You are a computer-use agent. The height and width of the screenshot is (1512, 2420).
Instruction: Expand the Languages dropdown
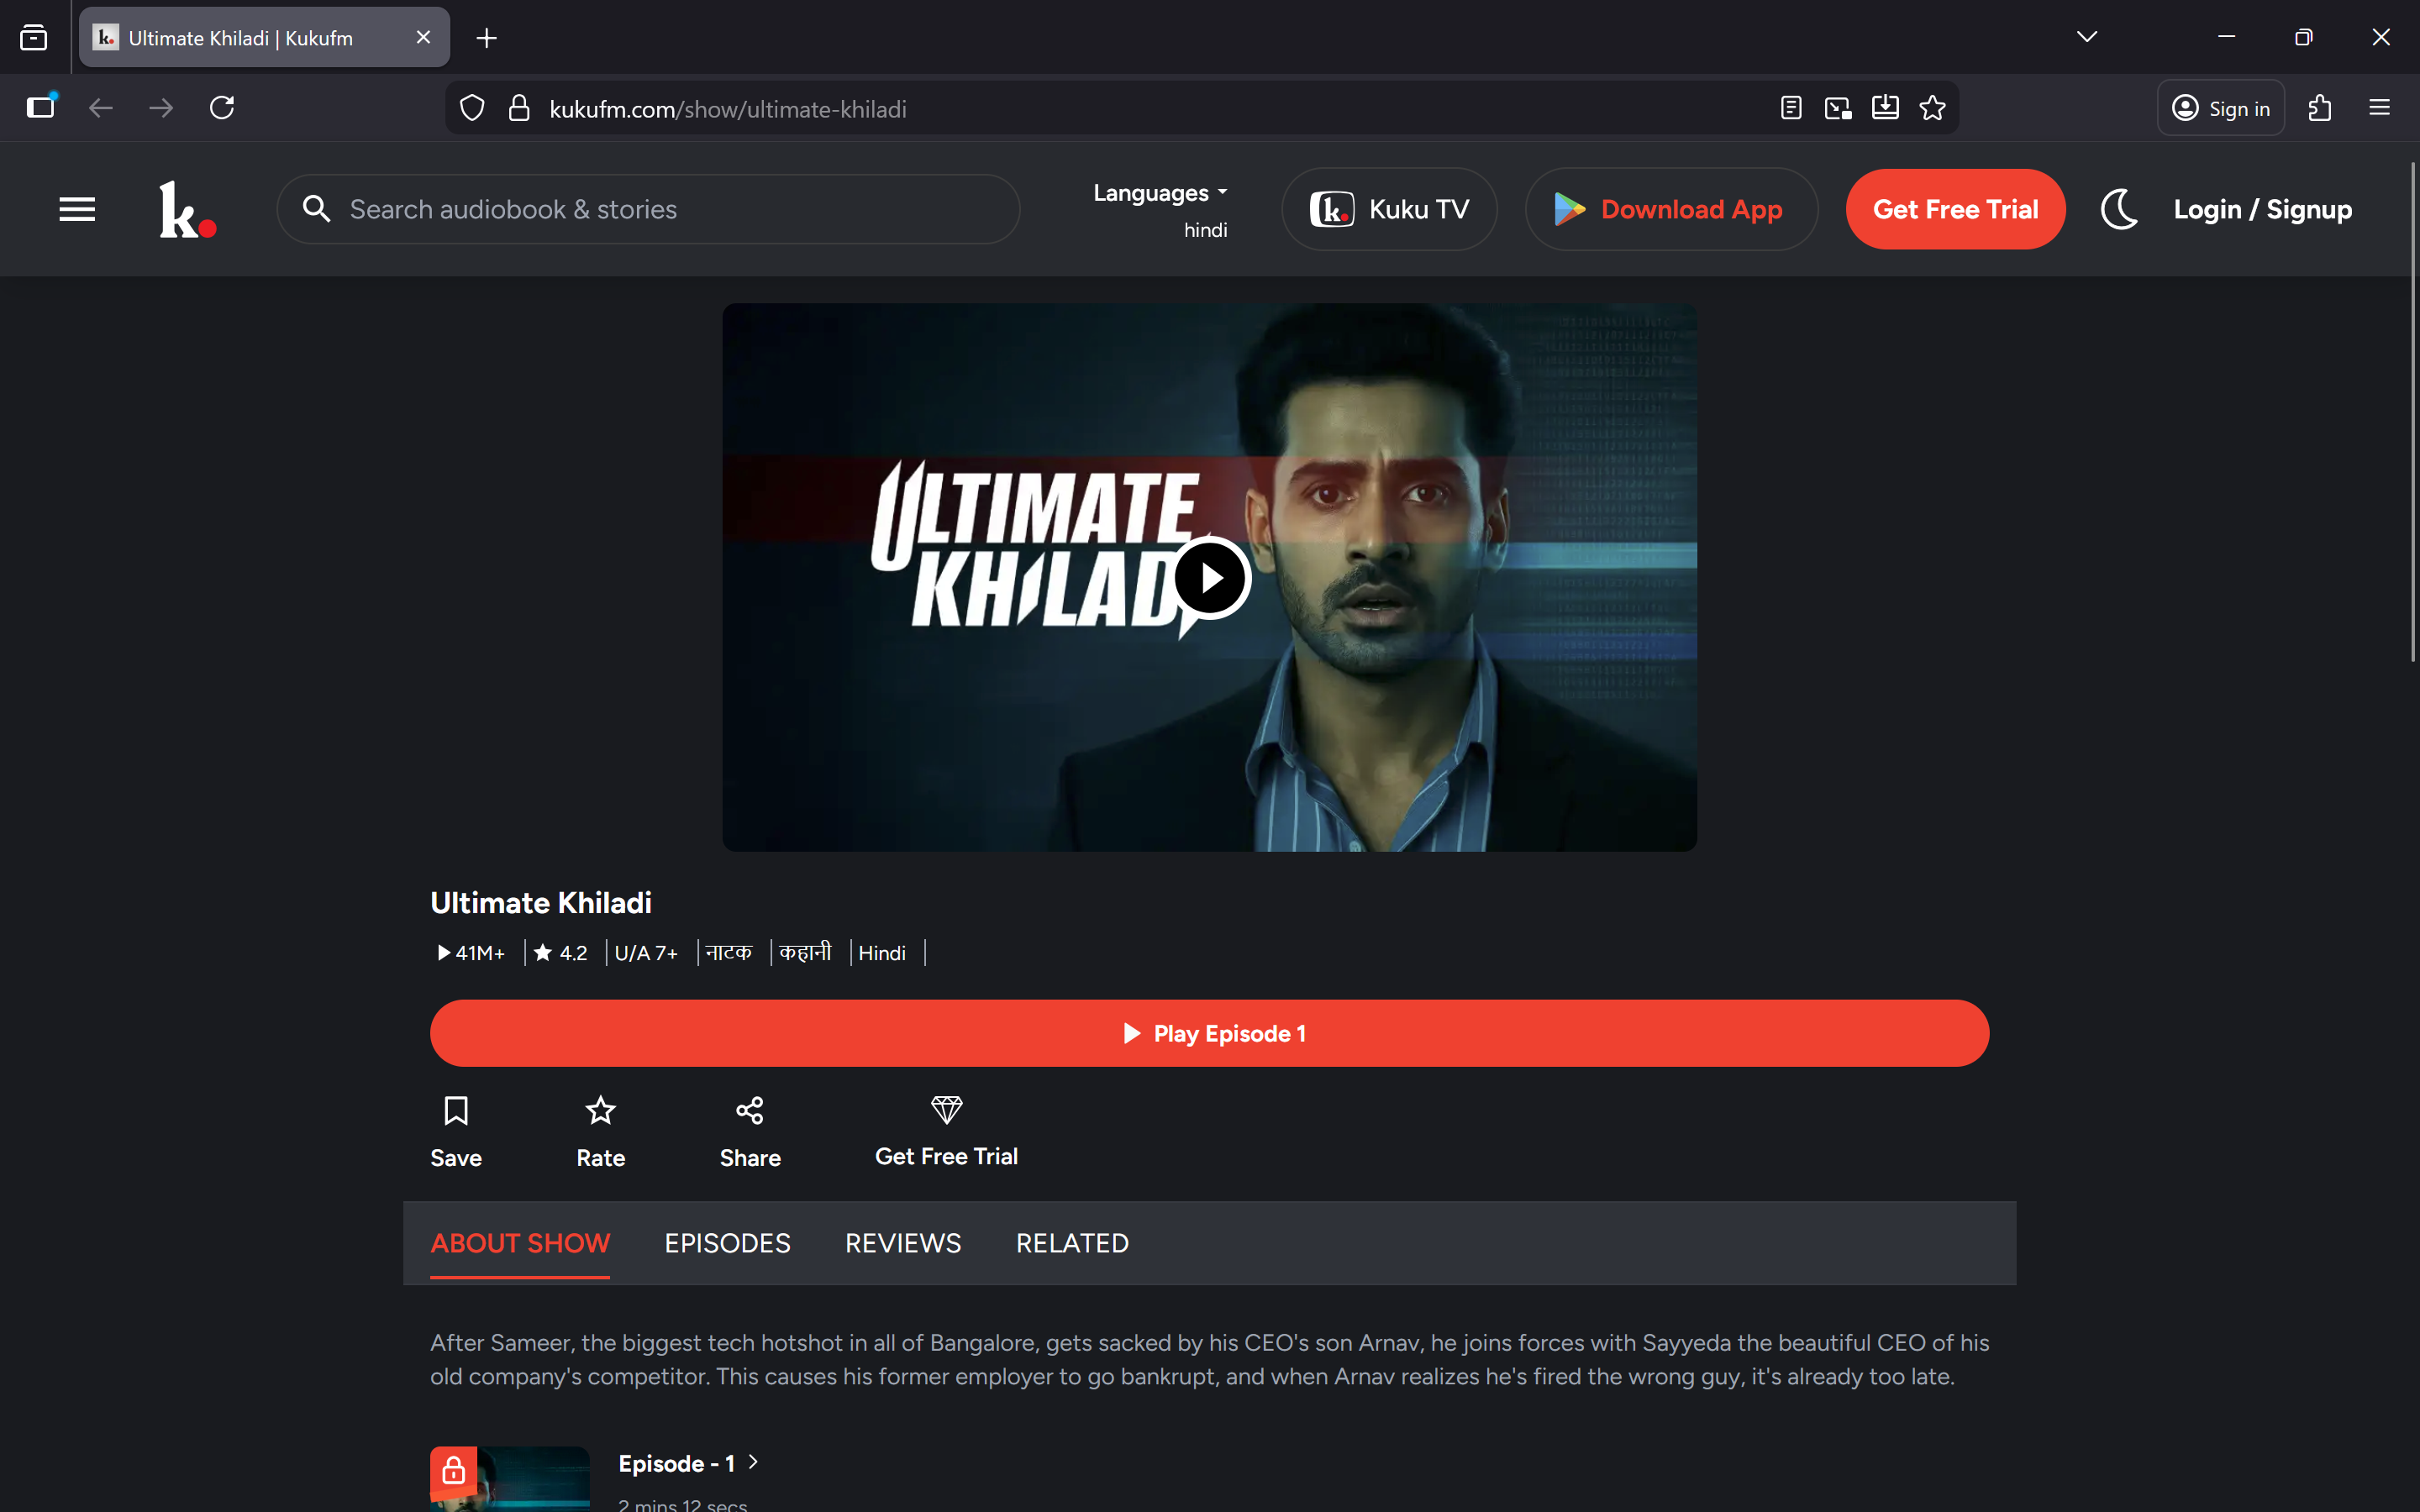click(x=1160, y=192)
